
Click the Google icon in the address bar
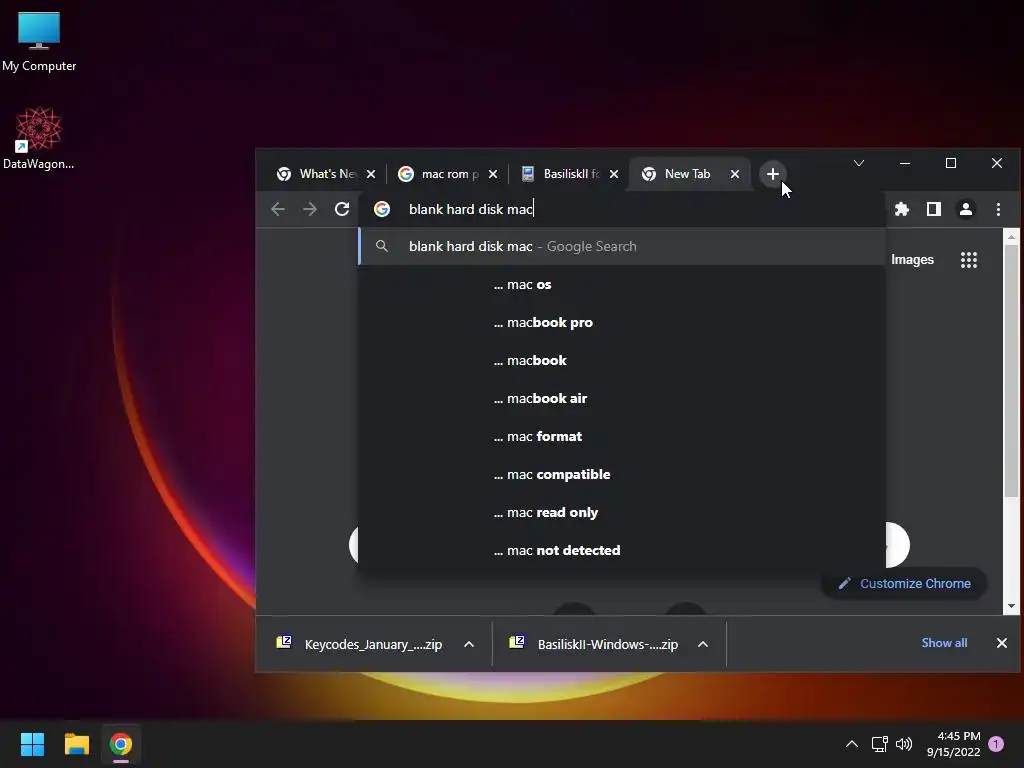(382, 209)
